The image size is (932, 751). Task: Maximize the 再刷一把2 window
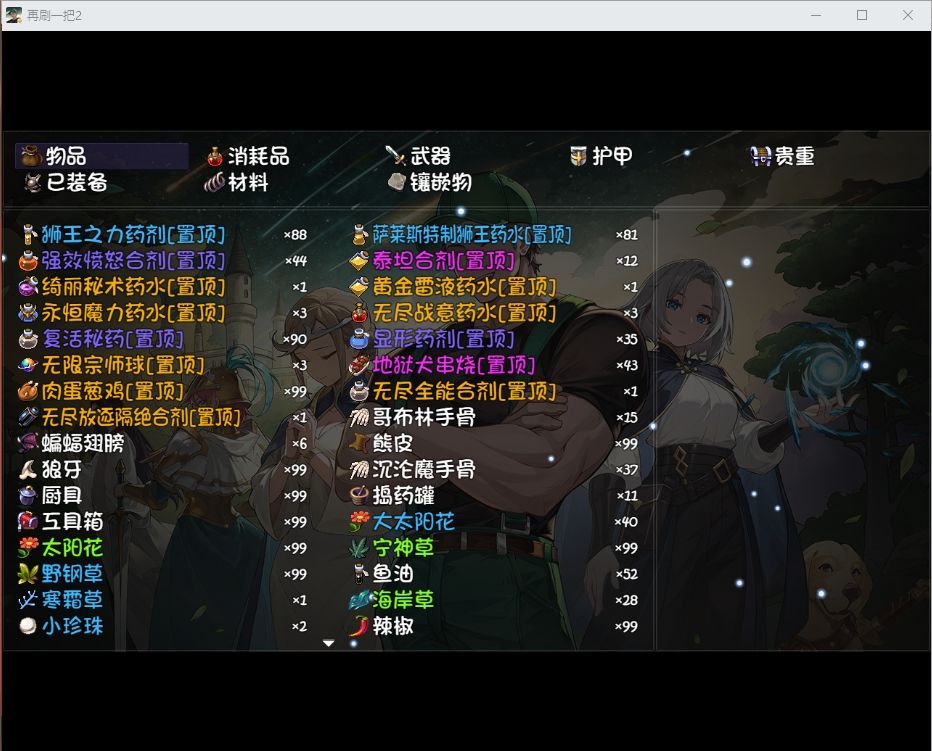coord(862,15)
